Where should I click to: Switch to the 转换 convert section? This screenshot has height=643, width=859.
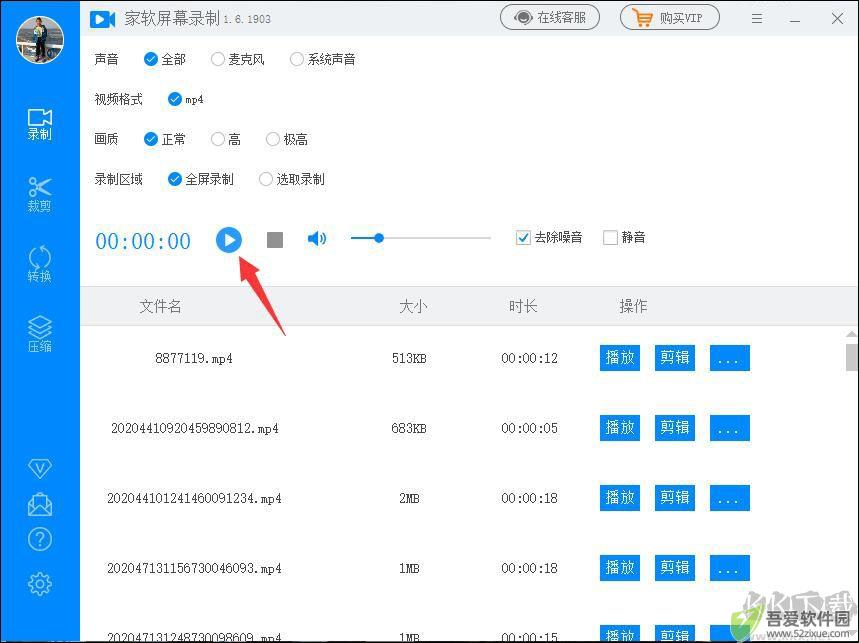click(39, 265)
